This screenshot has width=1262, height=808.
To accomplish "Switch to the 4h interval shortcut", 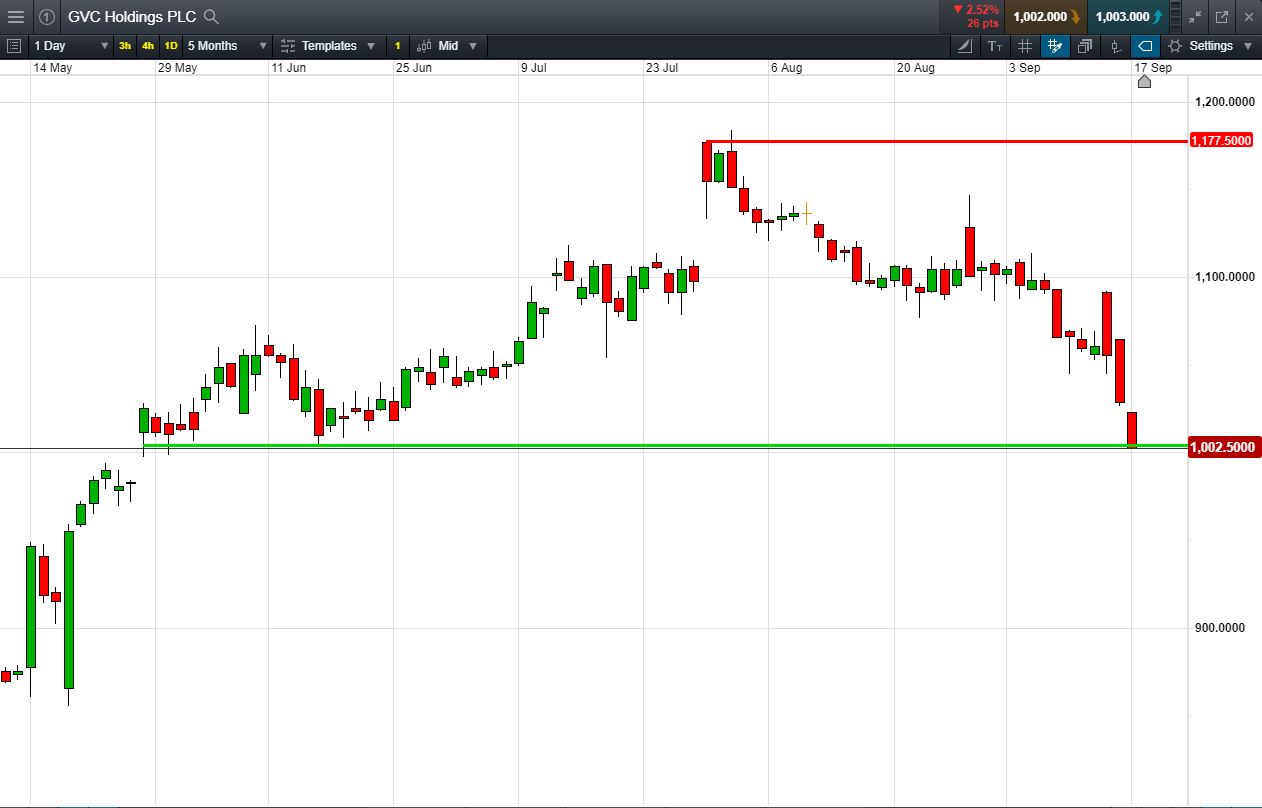I will [x=148, y=46].
